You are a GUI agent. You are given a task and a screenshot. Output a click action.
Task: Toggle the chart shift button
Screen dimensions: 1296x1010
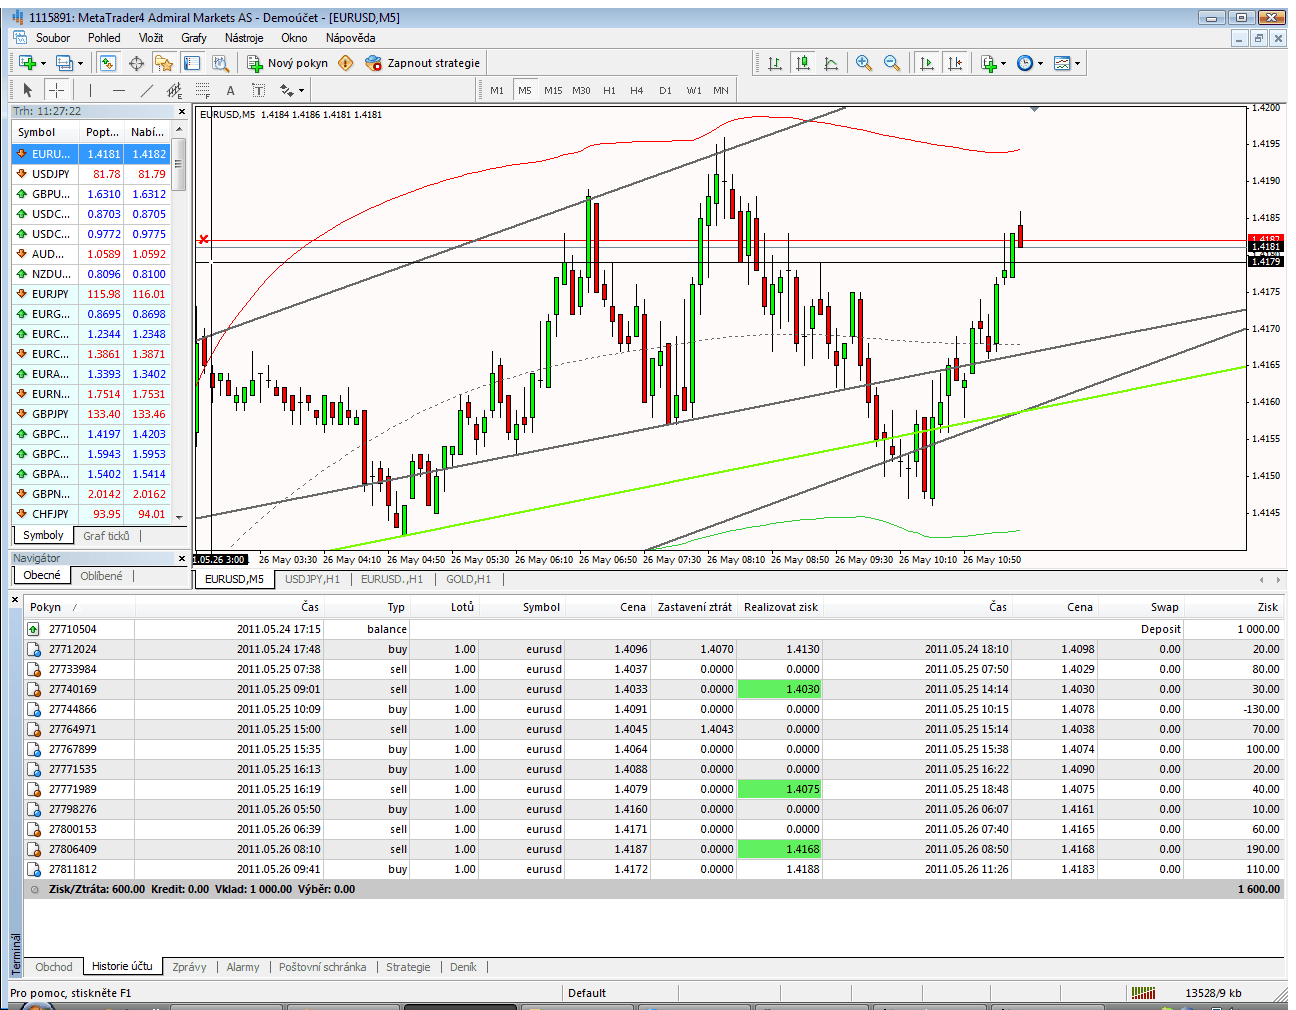coord(955,63)
